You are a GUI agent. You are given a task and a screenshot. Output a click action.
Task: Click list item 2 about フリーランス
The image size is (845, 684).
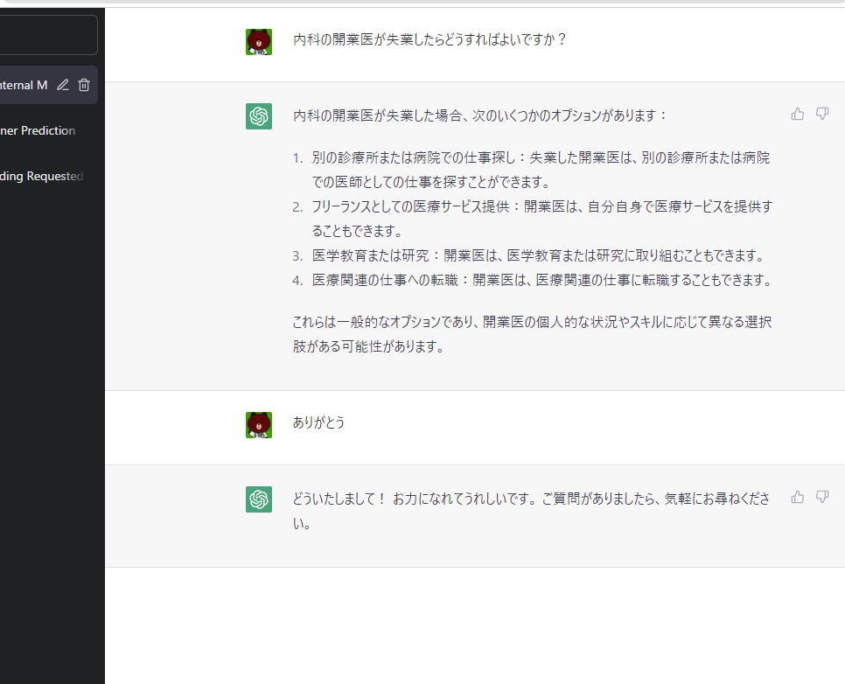click(x=542, y=219)
